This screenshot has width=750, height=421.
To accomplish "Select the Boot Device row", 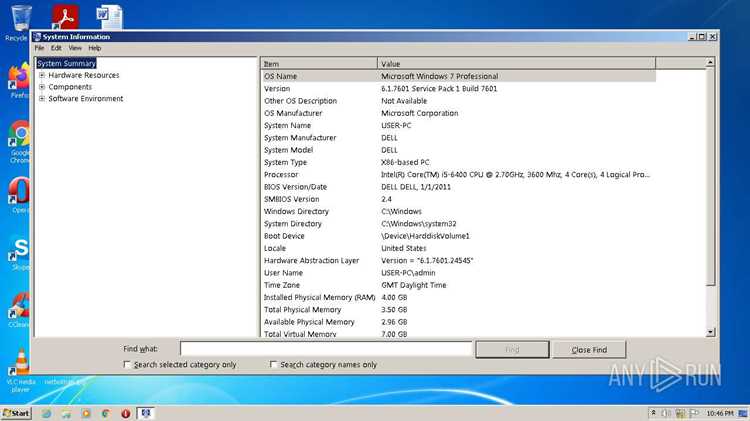I will (458, 236).
